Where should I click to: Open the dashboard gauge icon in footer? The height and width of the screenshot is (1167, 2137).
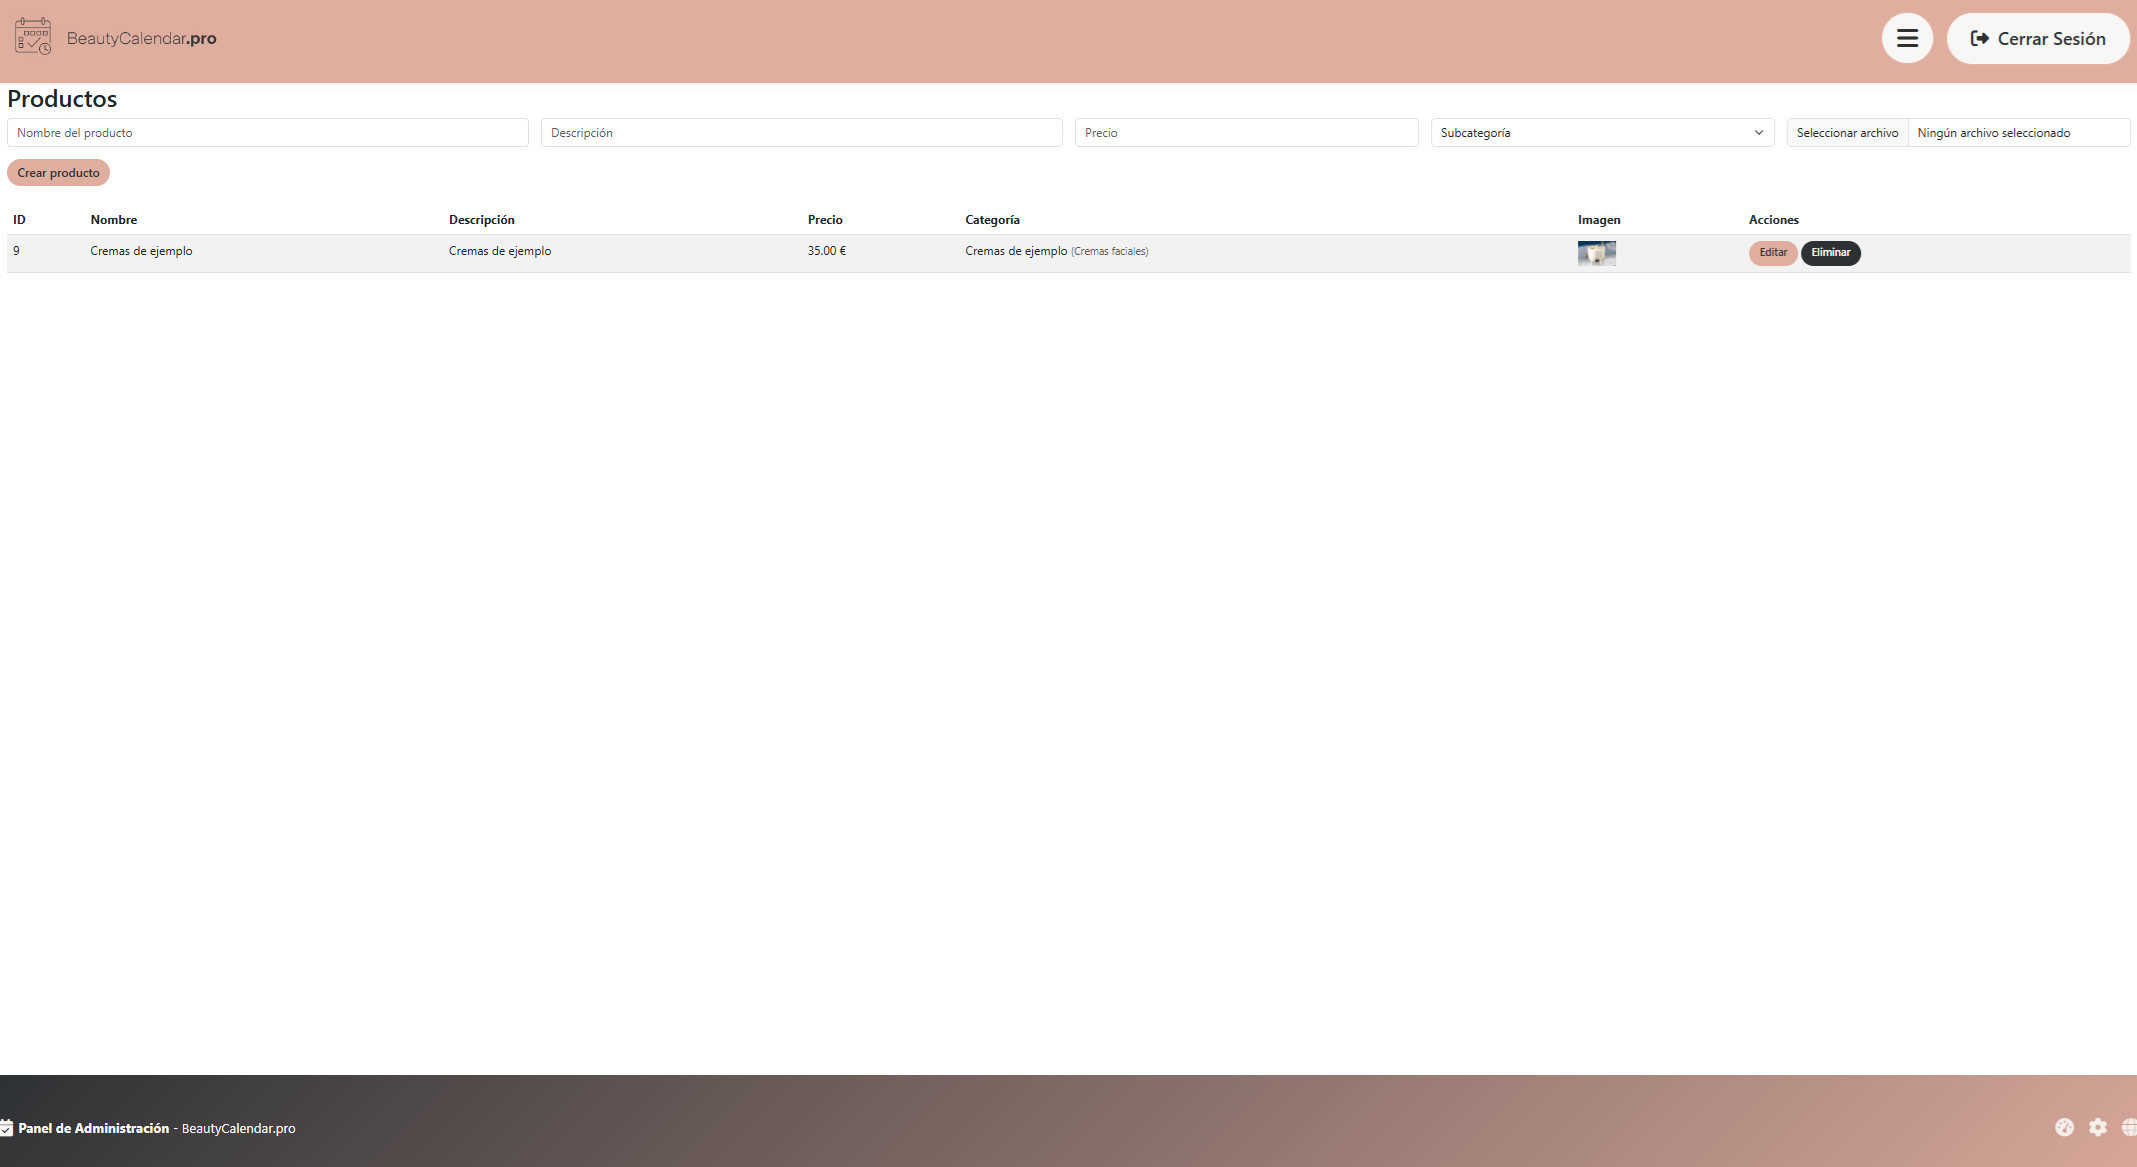(2064, 1127)
